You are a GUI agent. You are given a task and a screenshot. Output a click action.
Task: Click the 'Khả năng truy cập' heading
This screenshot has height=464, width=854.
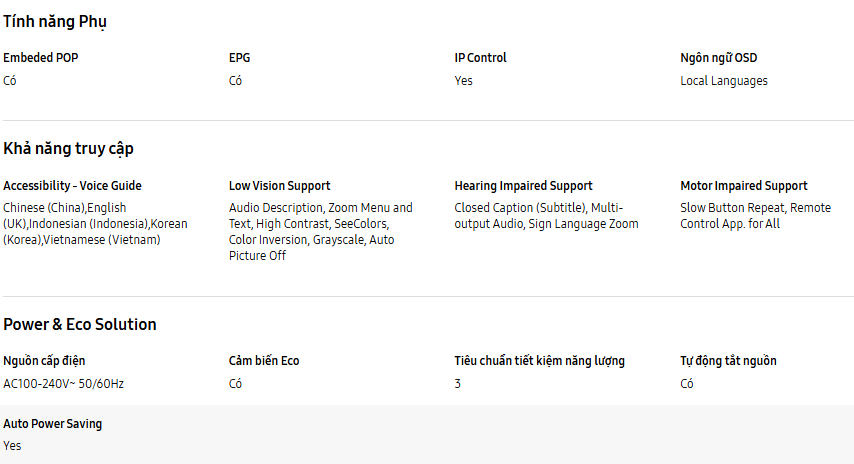[68, 149]
